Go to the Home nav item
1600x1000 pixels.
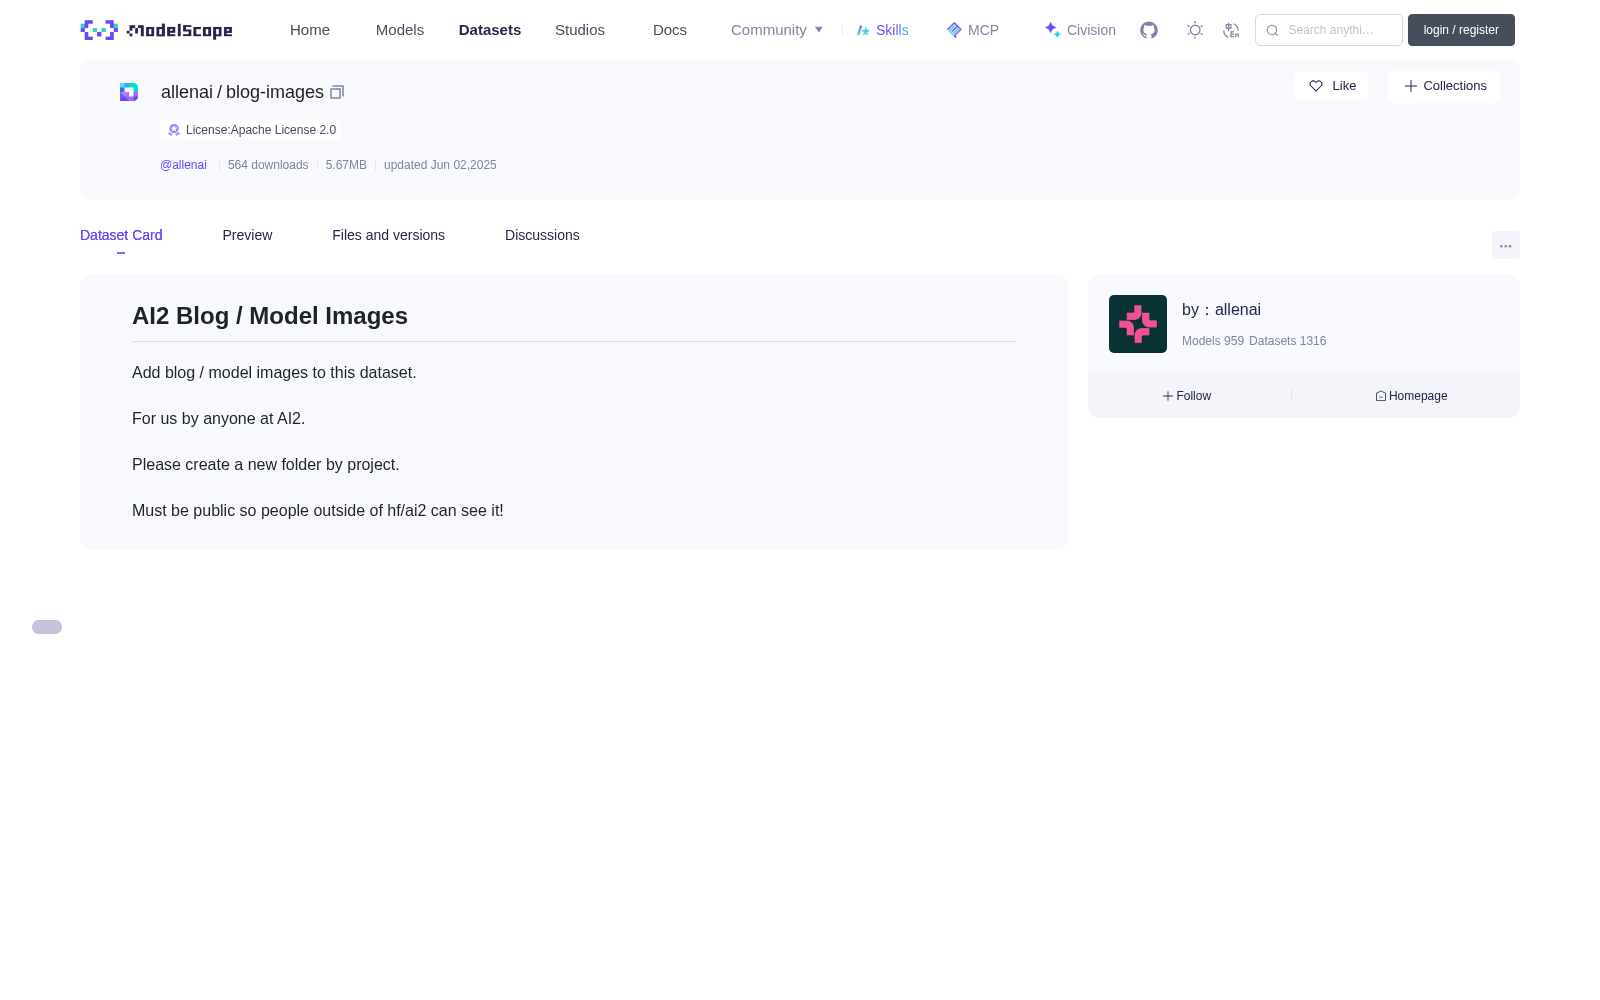(310, 30)
